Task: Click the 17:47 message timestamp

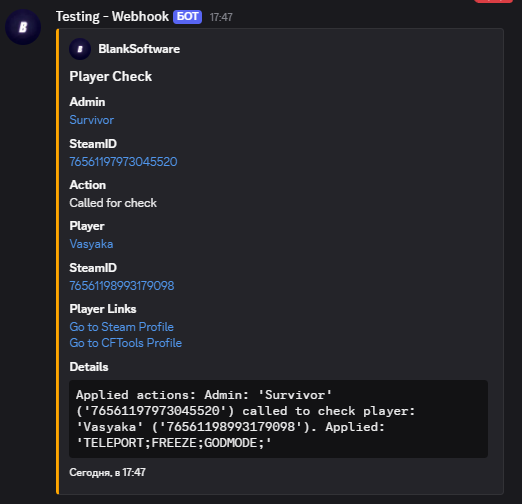Action: tap(221, 17)
